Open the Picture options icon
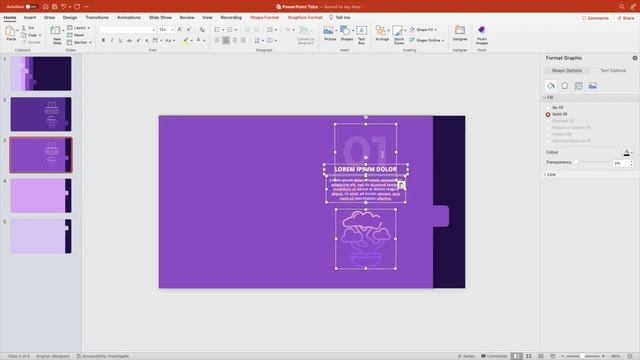The image size is (640, 360). [x=593, y=86]
